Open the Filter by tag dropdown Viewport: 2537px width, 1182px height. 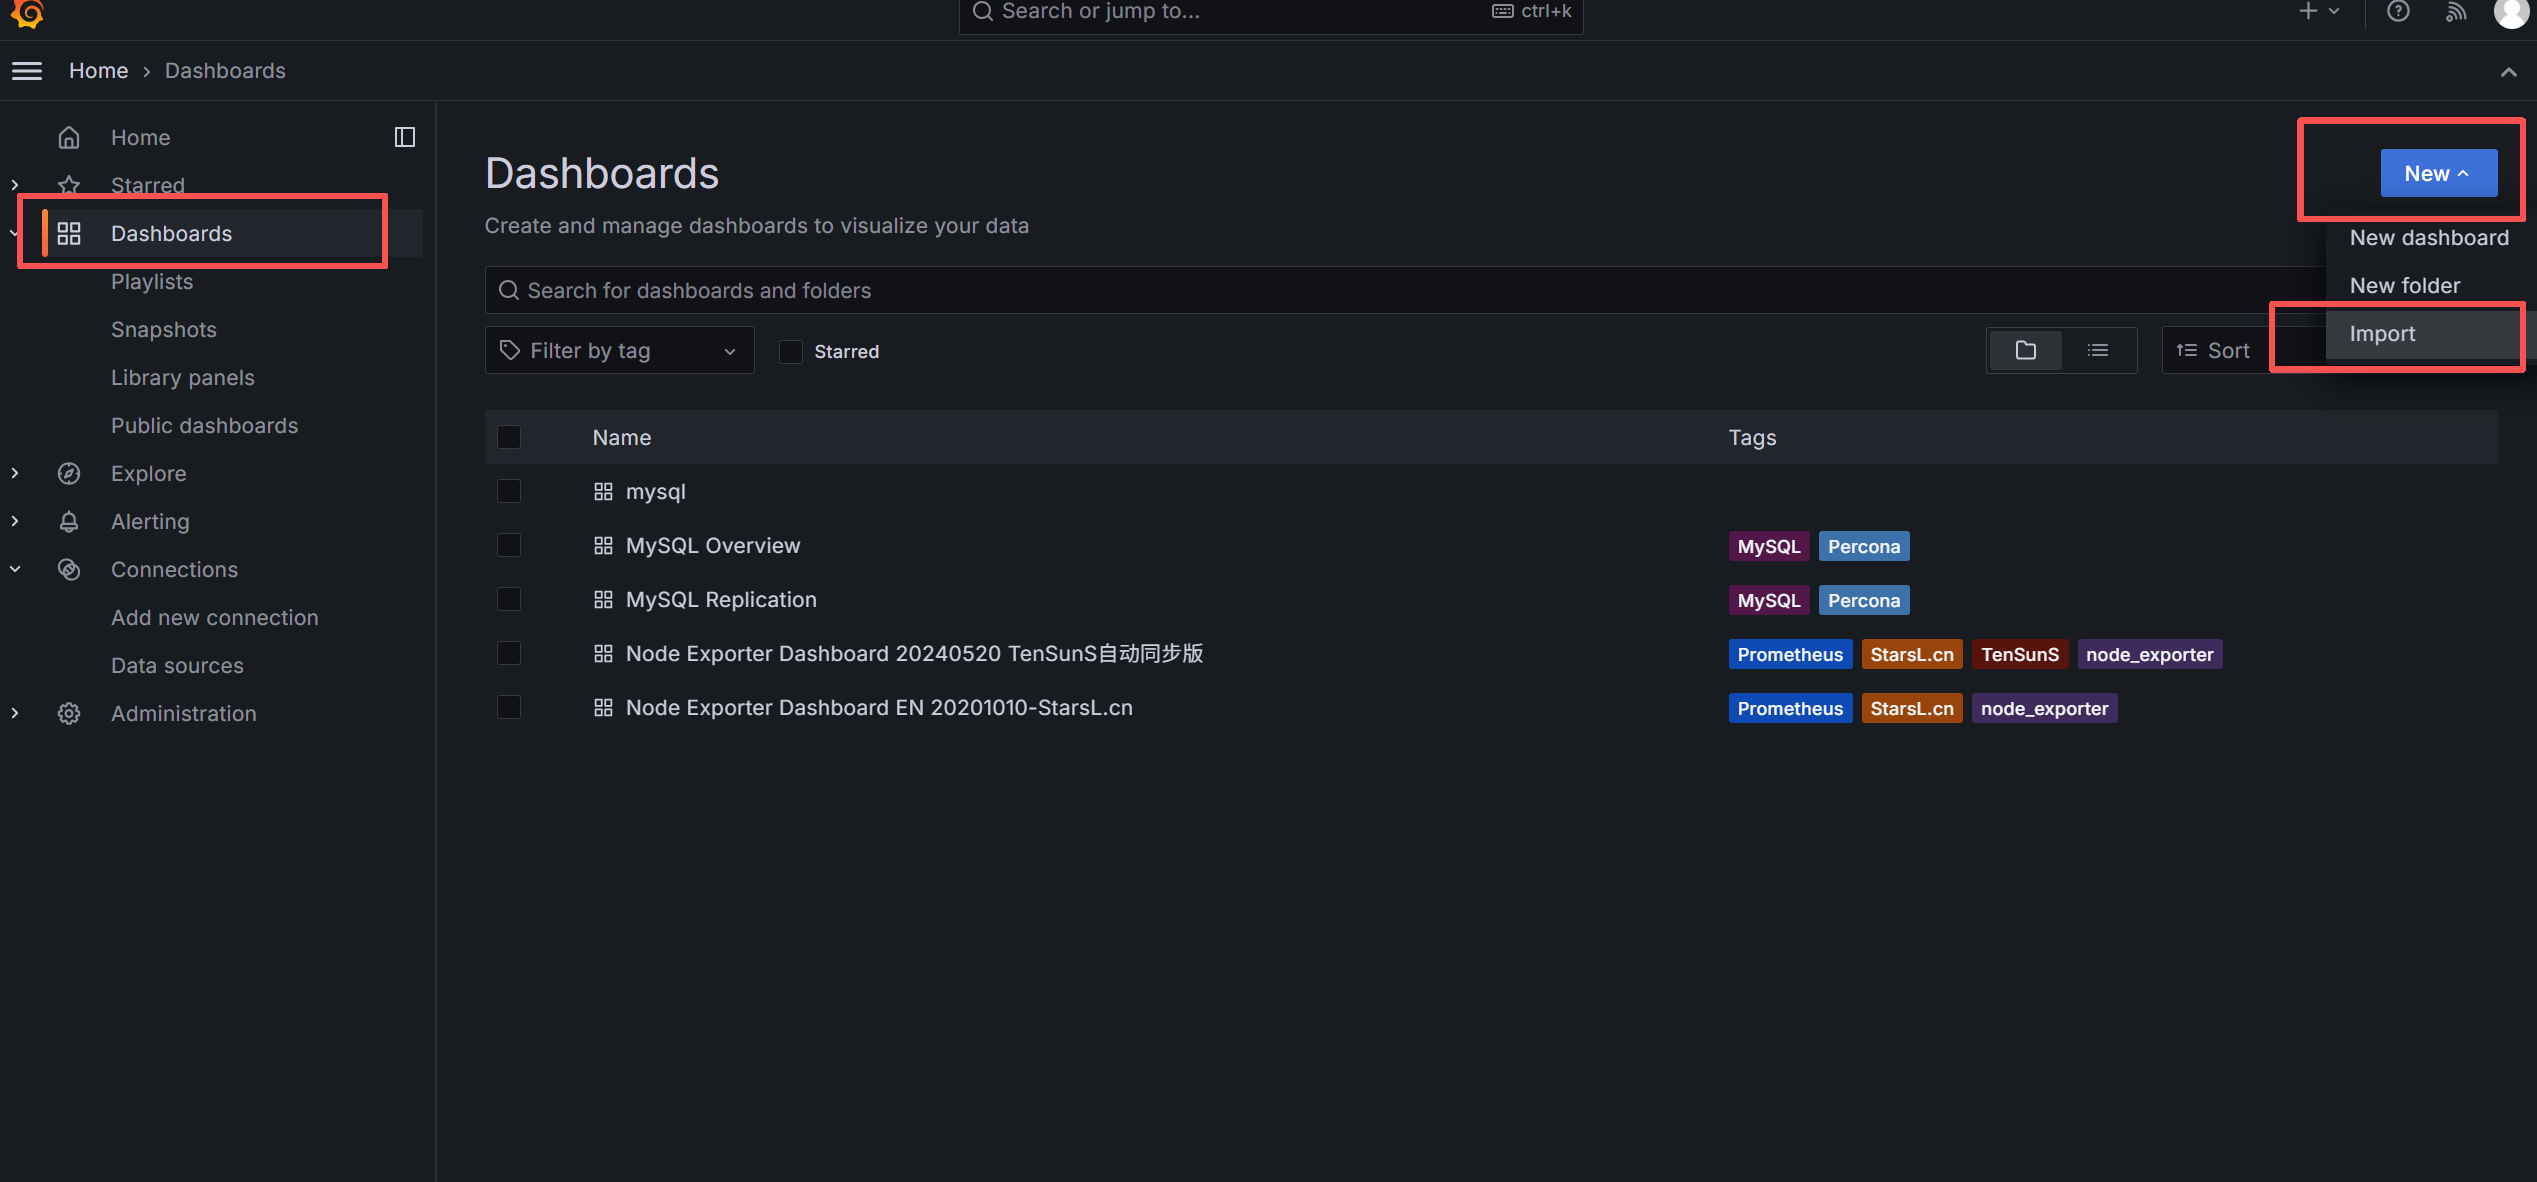tap(619, 350)
